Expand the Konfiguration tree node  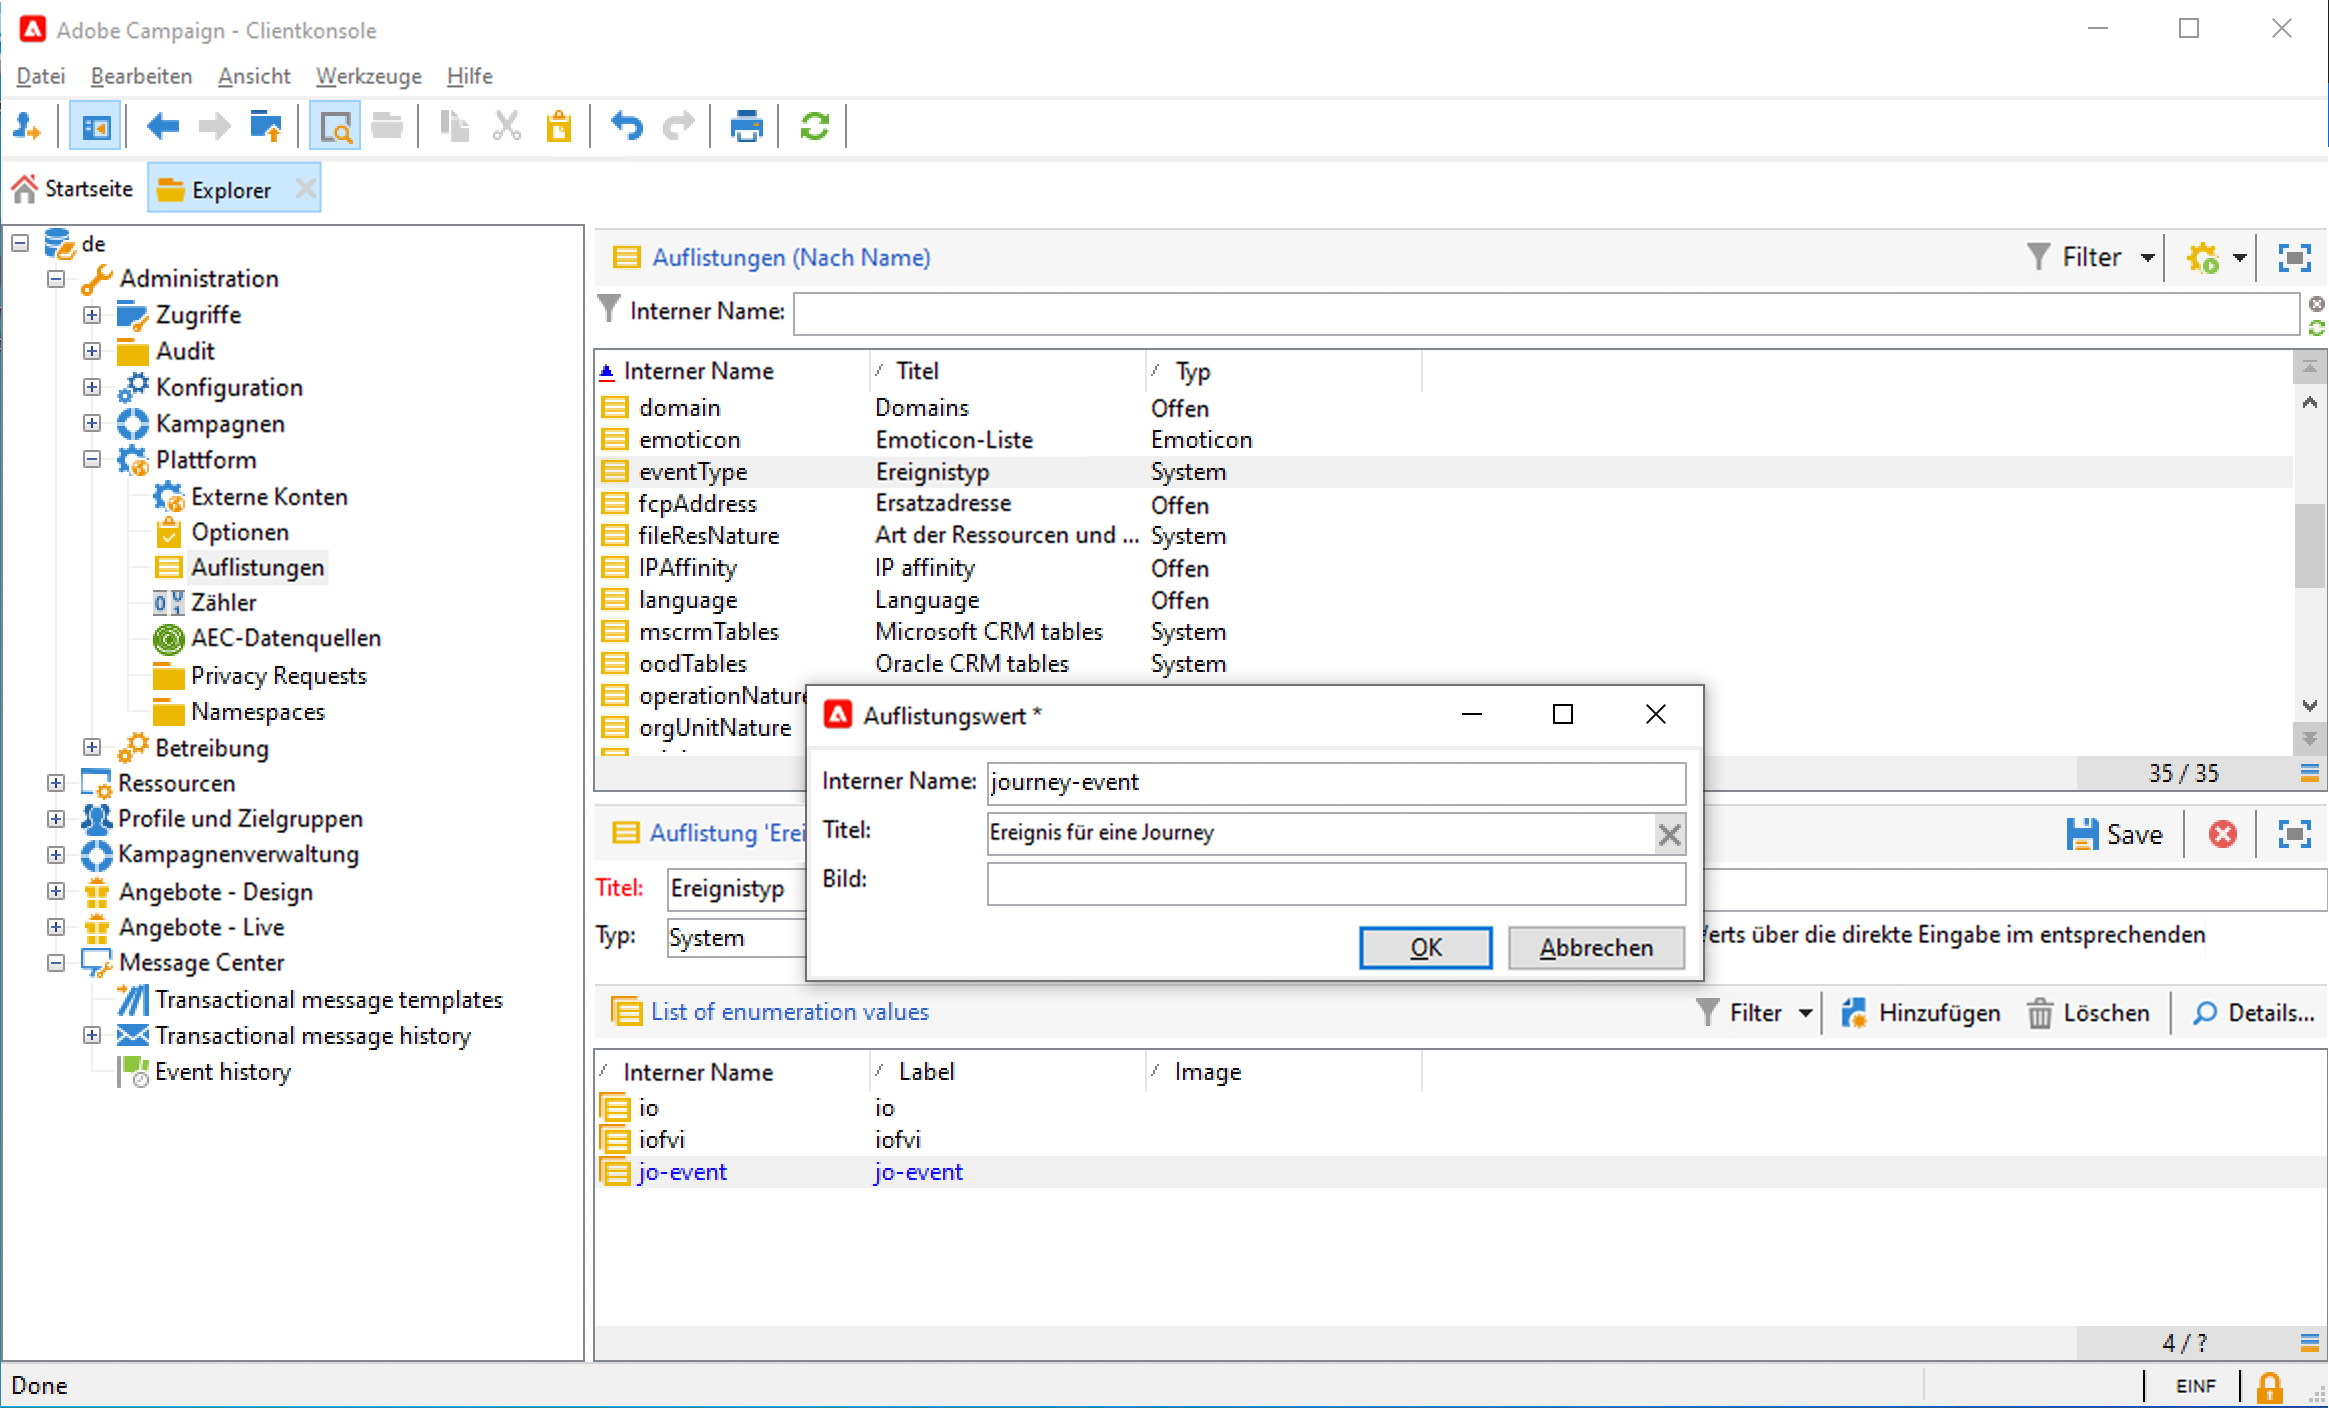(x=92, y=387)
